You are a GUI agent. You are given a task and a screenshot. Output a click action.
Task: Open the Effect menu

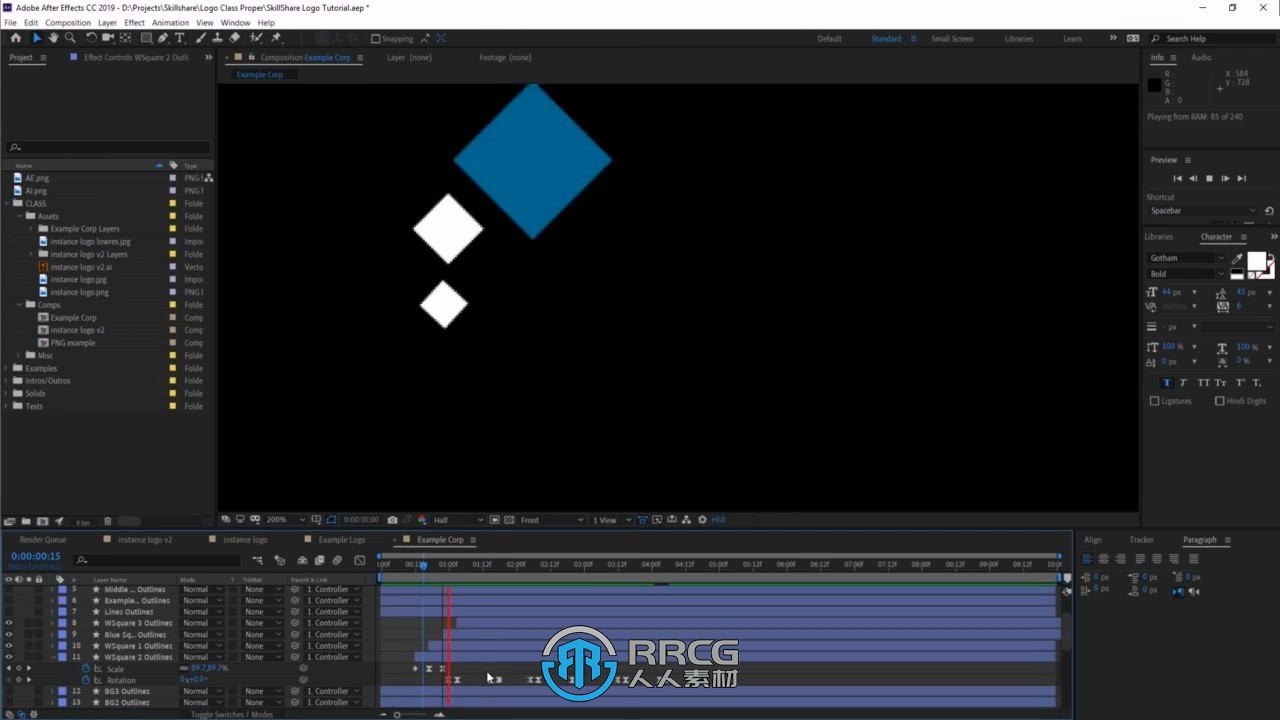click(x=134, y=22)
